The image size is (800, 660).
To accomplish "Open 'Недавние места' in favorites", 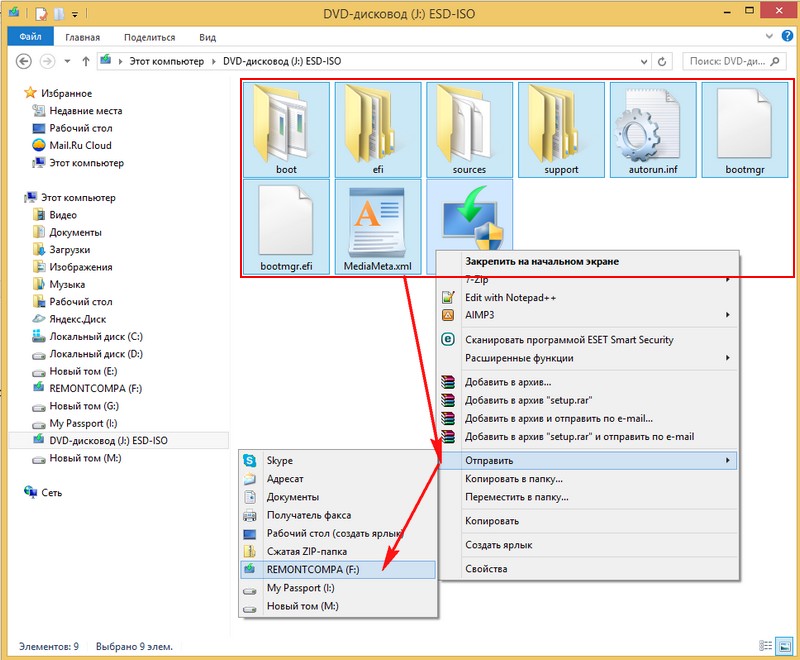I will coord(86,111).
